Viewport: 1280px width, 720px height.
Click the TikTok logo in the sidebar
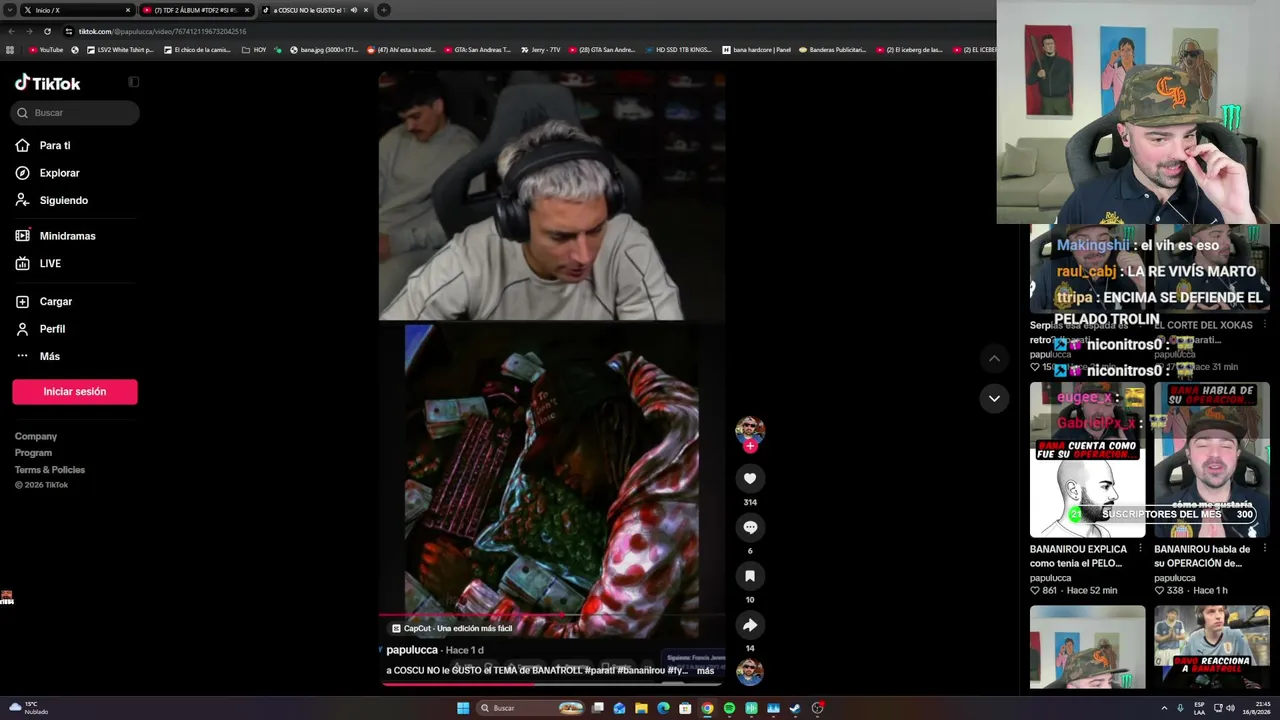click(47, 83)
